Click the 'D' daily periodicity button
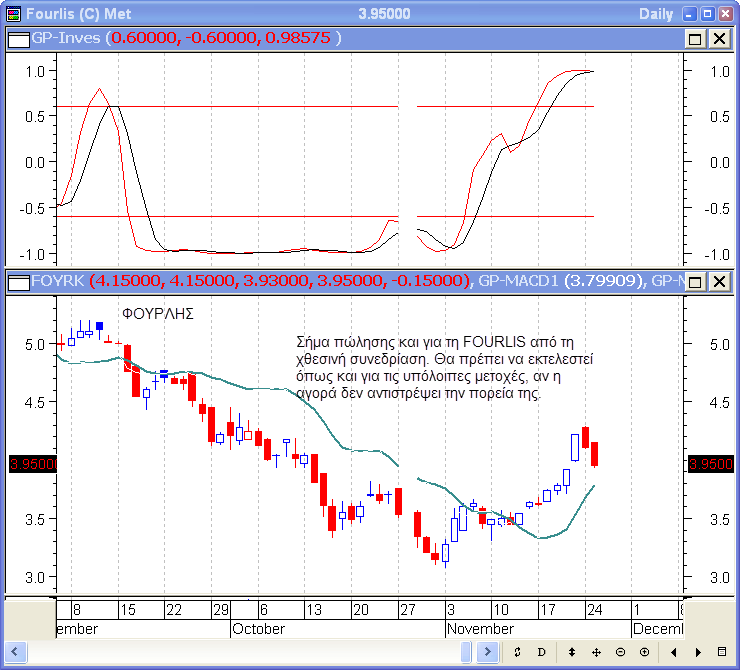The width and height of the screenshot is (740, 670). (542, 652)
